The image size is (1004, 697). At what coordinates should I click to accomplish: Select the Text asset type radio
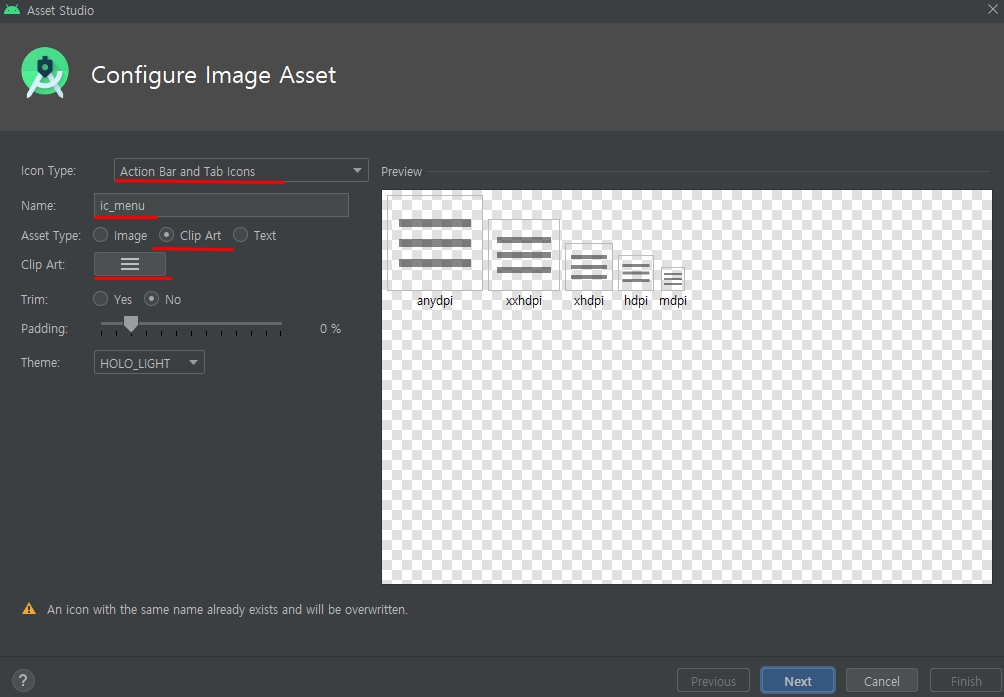pos(240,235)
